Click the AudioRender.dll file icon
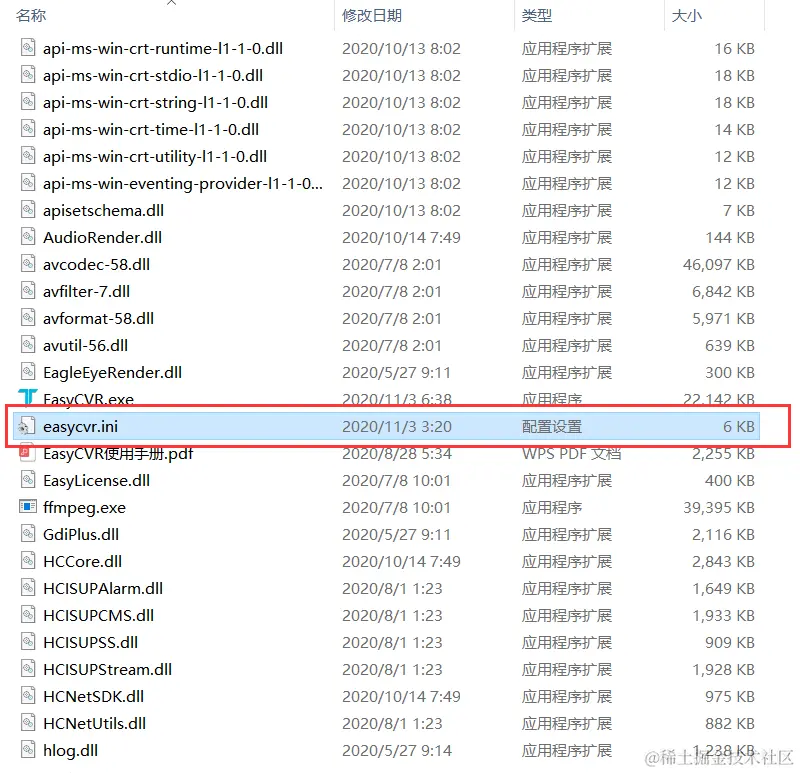Screen dimensions: 800x773 point(28,237)
